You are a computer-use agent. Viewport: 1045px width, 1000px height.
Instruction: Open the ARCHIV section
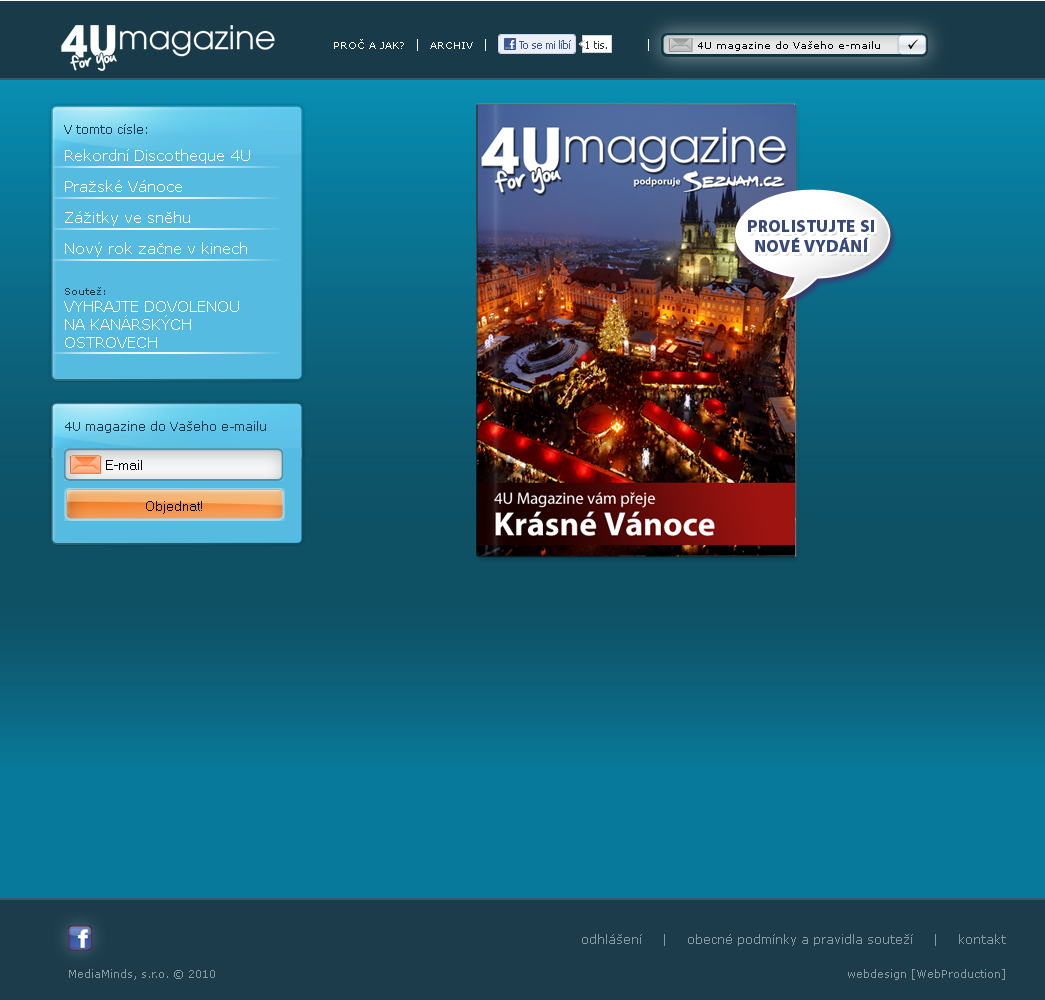[x=451, y=45]
